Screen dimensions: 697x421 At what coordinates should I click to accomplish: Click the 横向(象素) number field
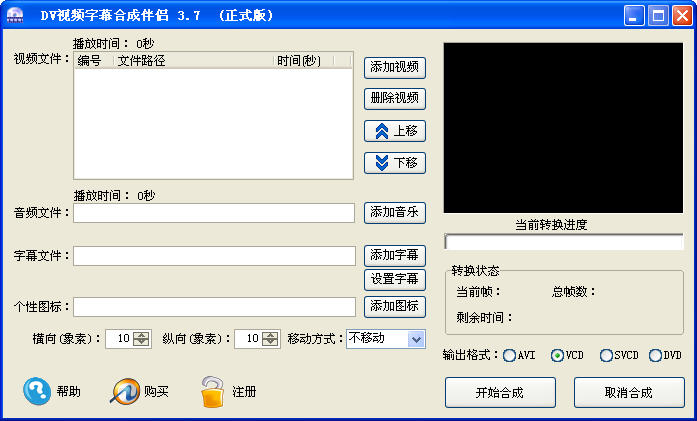120,339
